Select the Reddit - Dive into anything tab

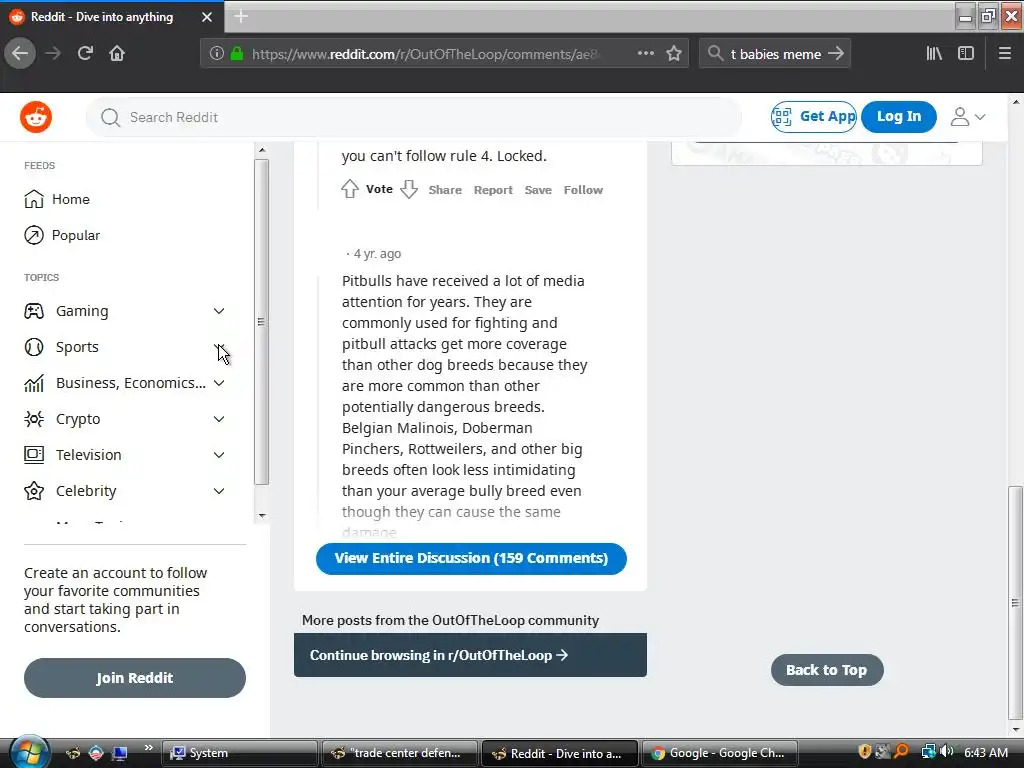pos(111,17)
